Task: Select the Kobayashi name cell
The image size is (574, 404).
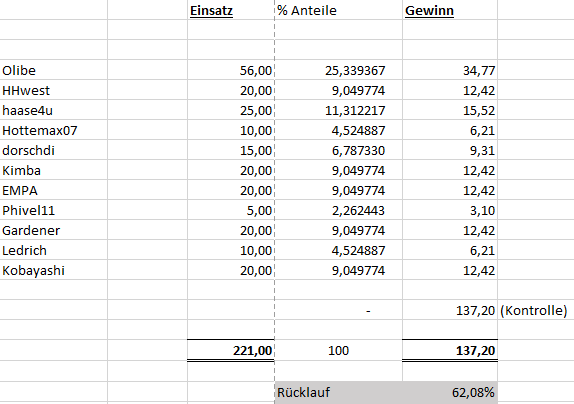Action: 53,270
